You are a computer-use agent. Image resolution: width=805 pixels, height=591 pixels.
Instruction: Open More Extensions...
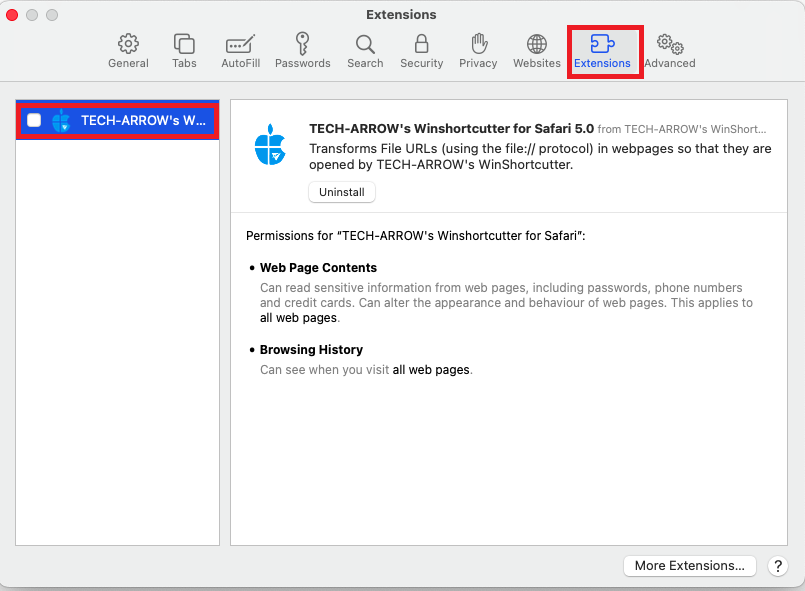point(689,565)
